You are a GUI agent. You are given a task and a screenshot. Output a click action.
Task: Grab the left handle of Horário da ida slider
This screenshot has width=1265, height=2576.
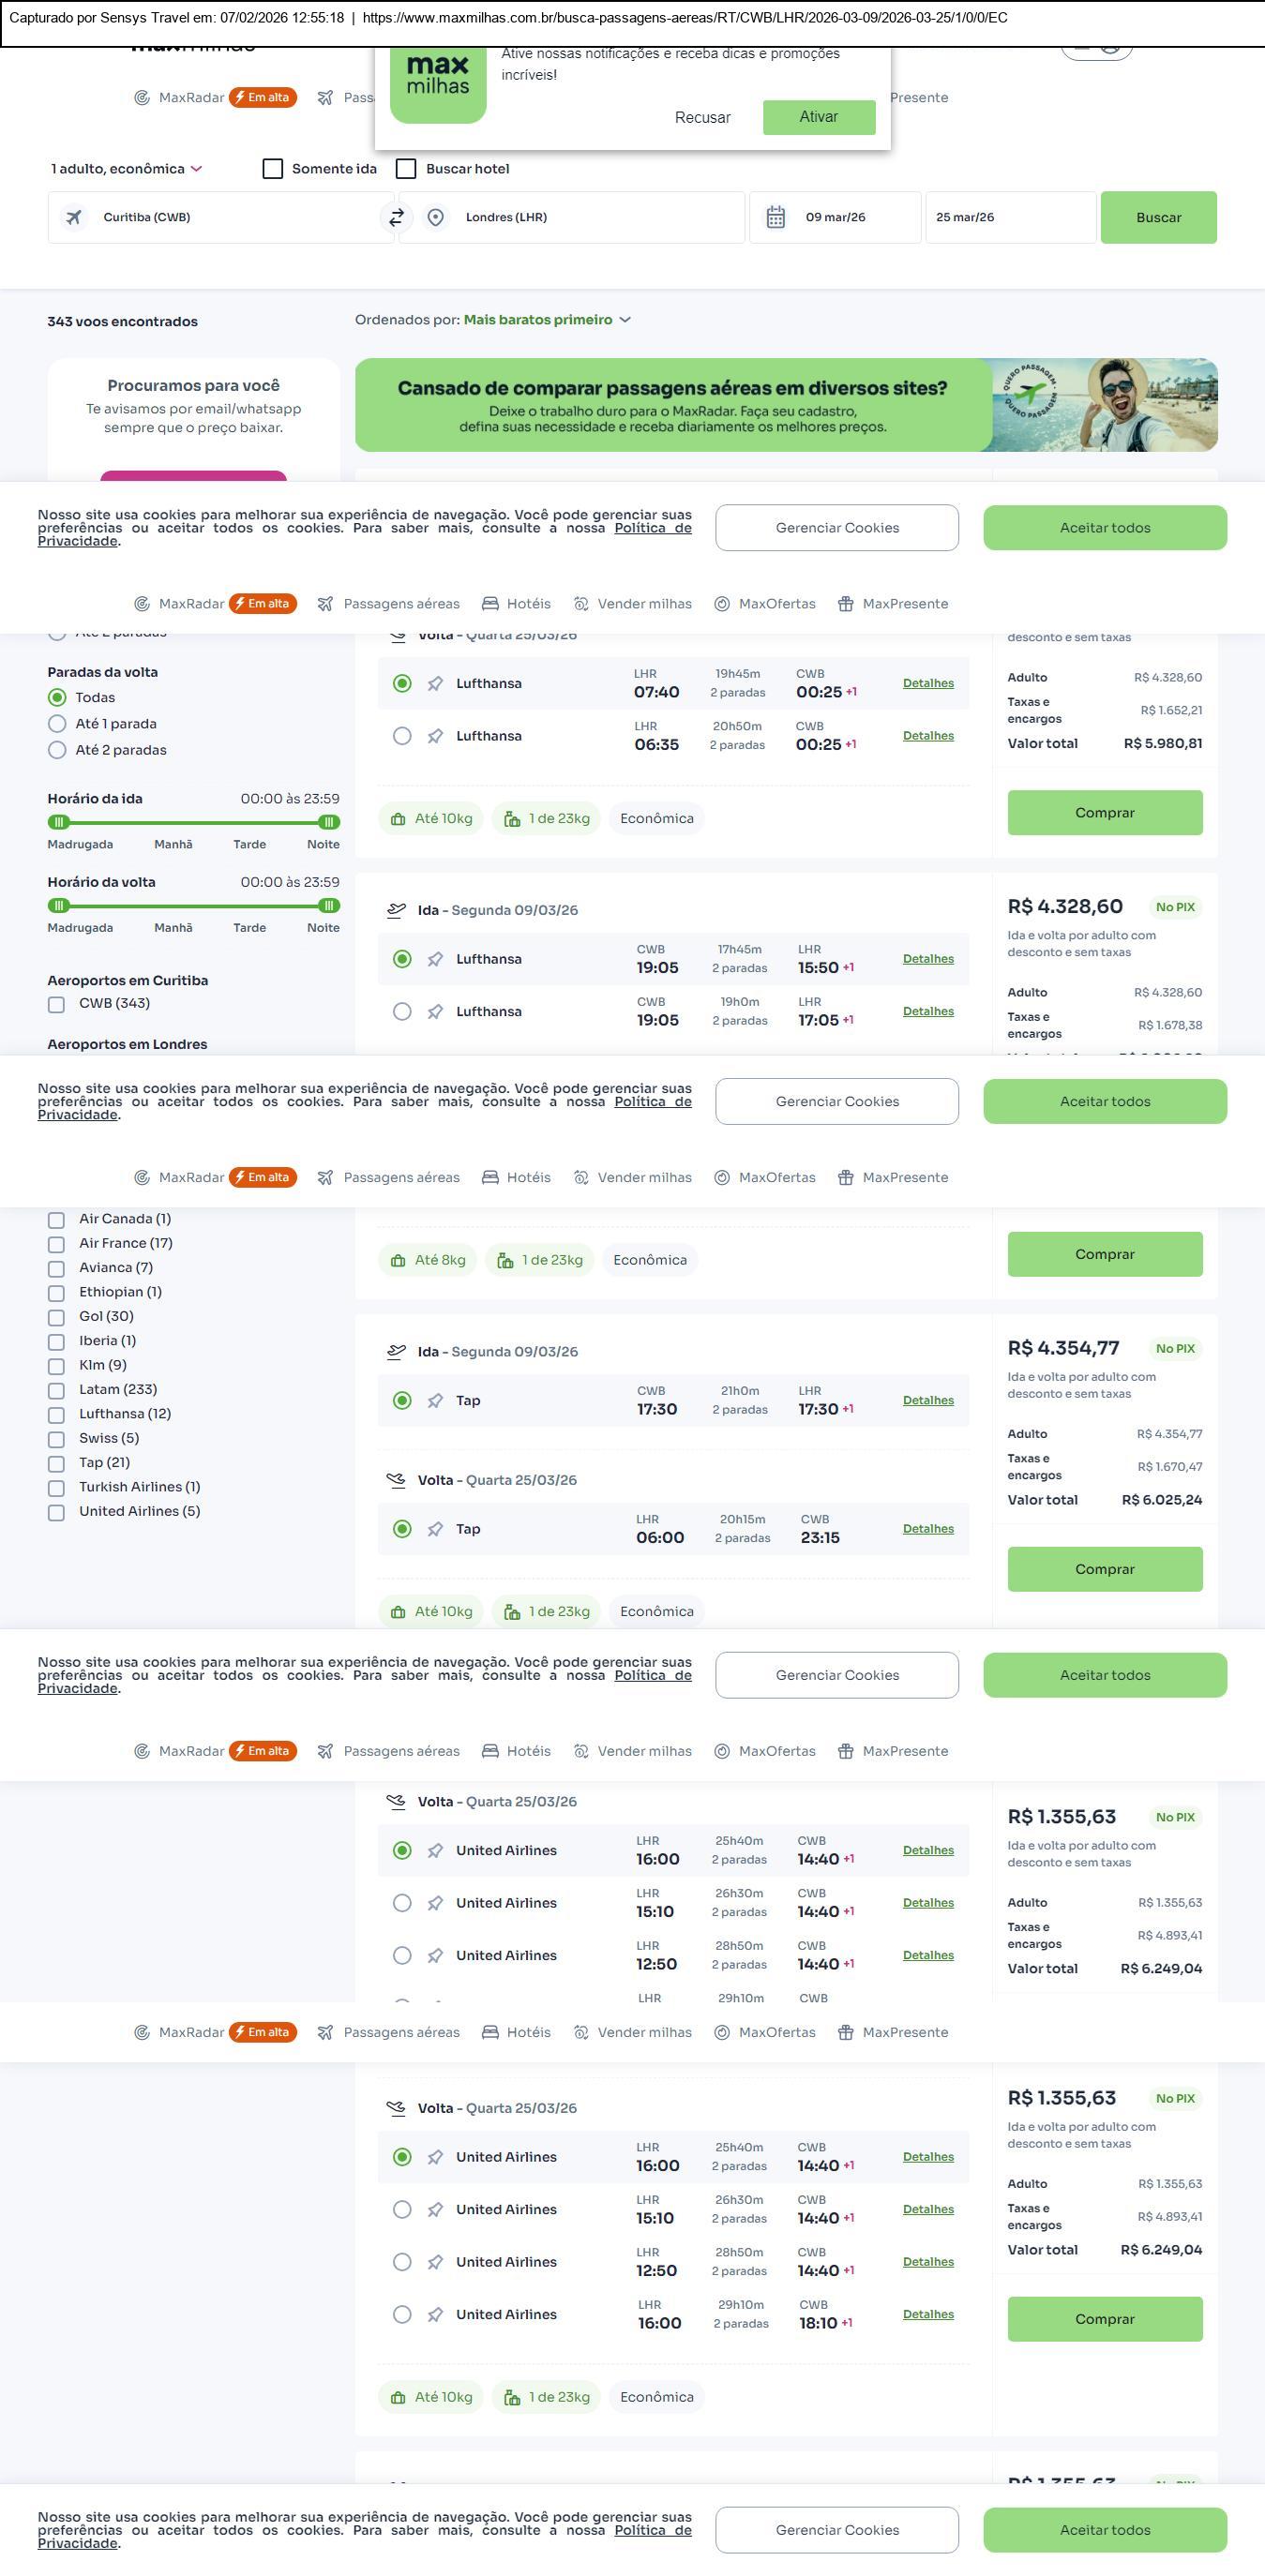[59, 822]
